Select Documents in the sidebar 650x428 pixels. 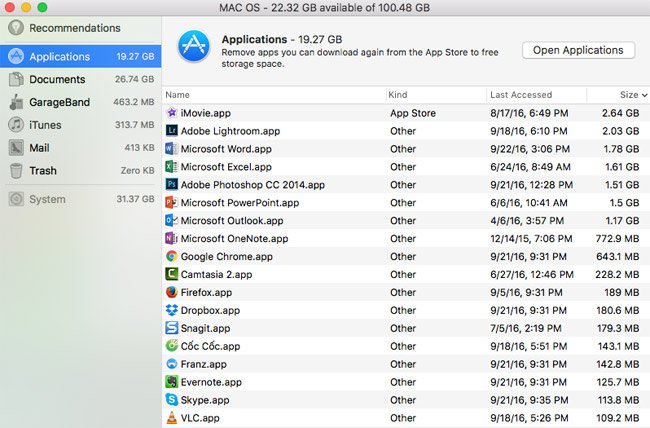point(80,79)
